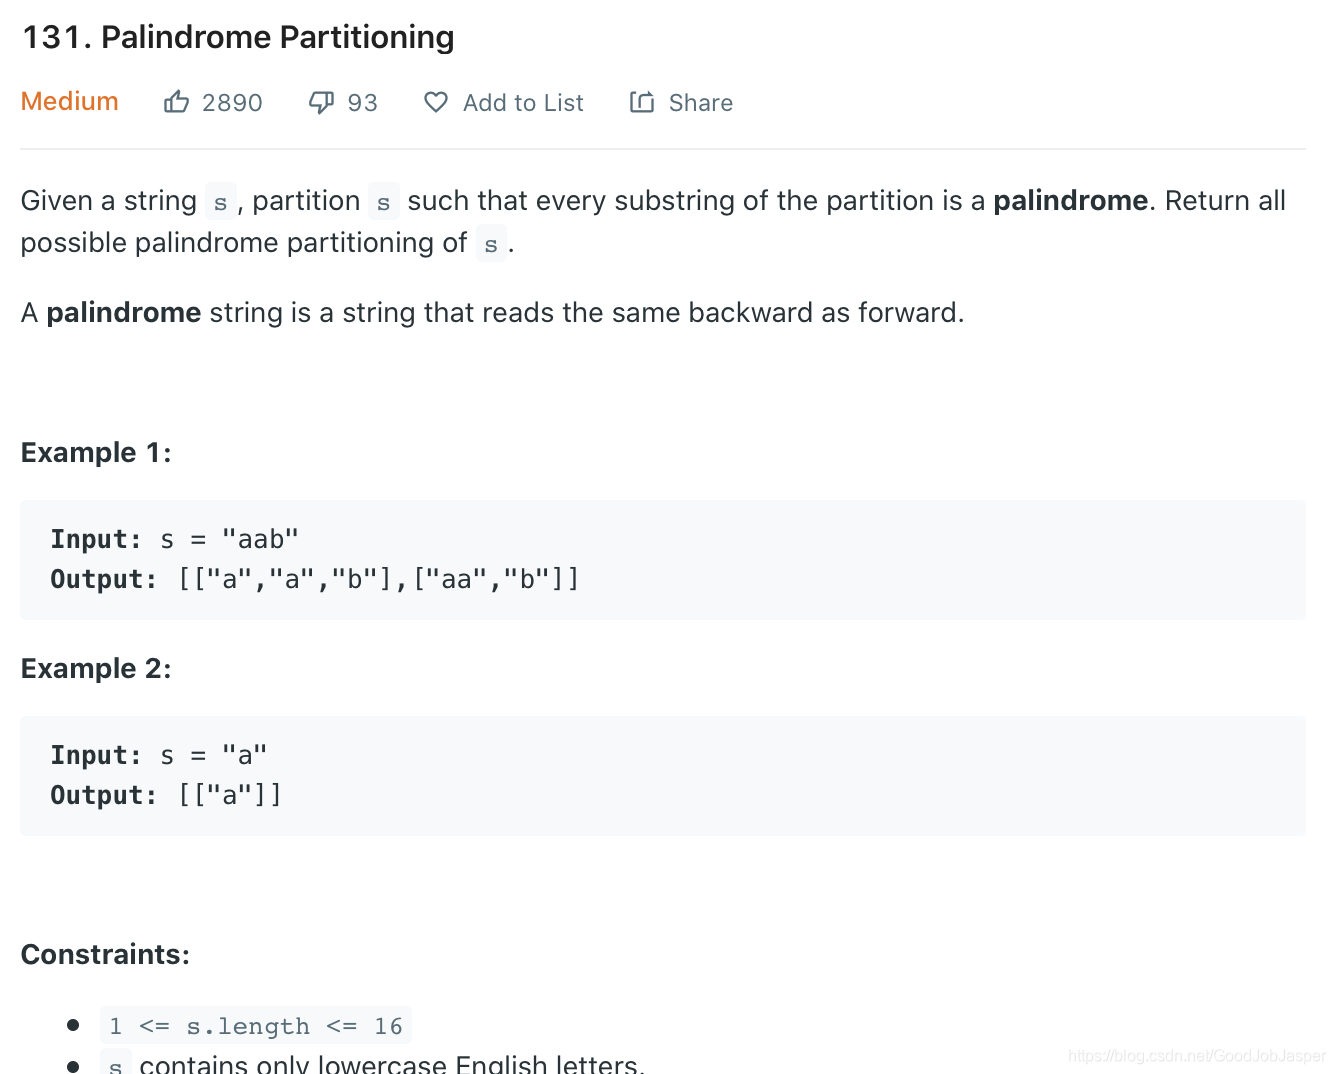The height and width of the screenshot is (1074, 1336).
Task: Click the 2890 likes count
Action: [232, 103]
